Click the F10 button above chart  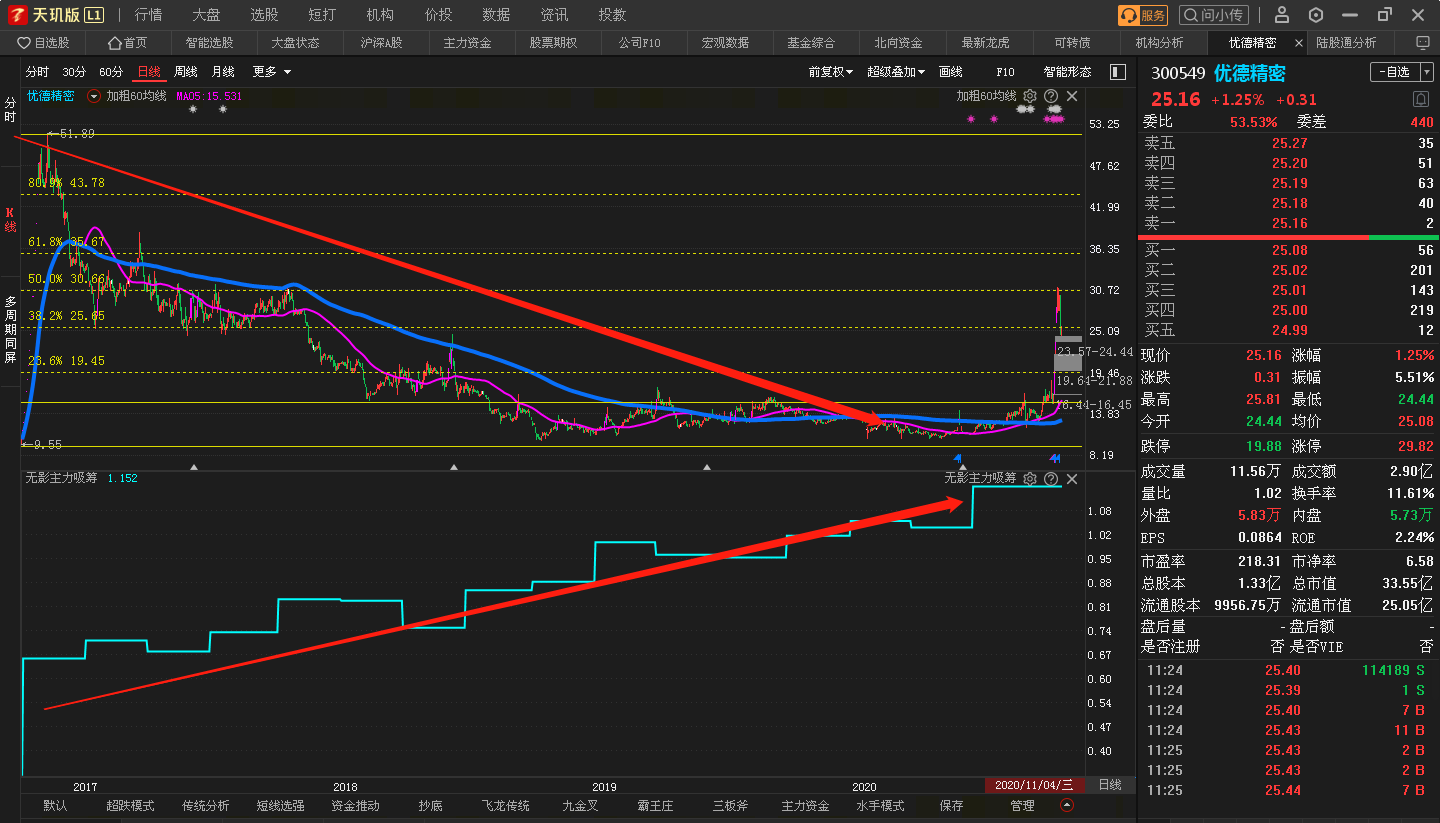click(x=1006, y=72)
